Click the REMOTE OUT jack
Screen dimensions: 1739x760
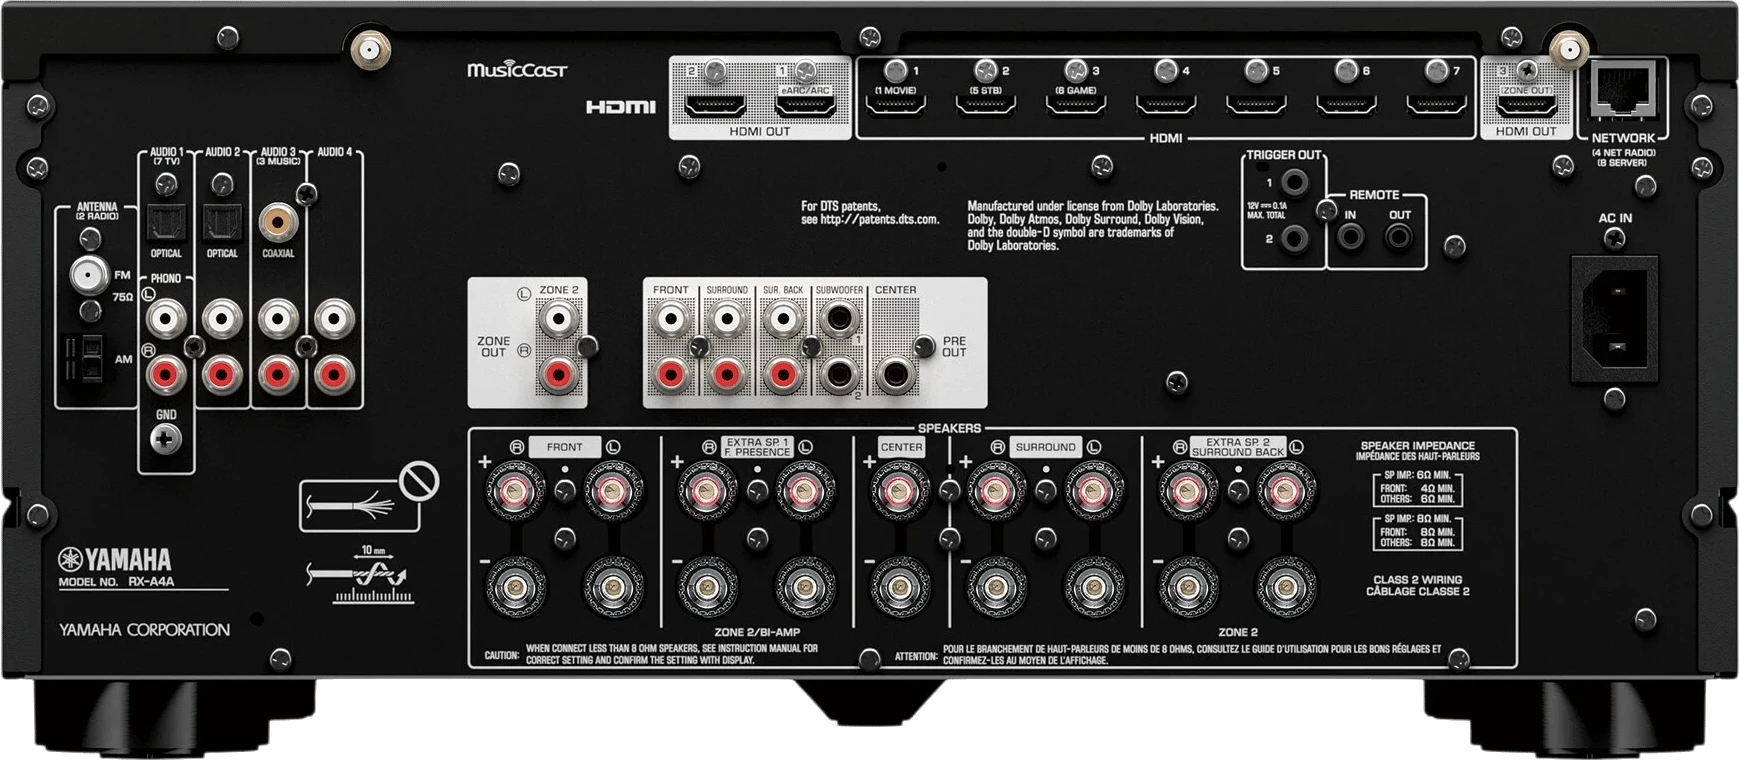(1398, 237)
